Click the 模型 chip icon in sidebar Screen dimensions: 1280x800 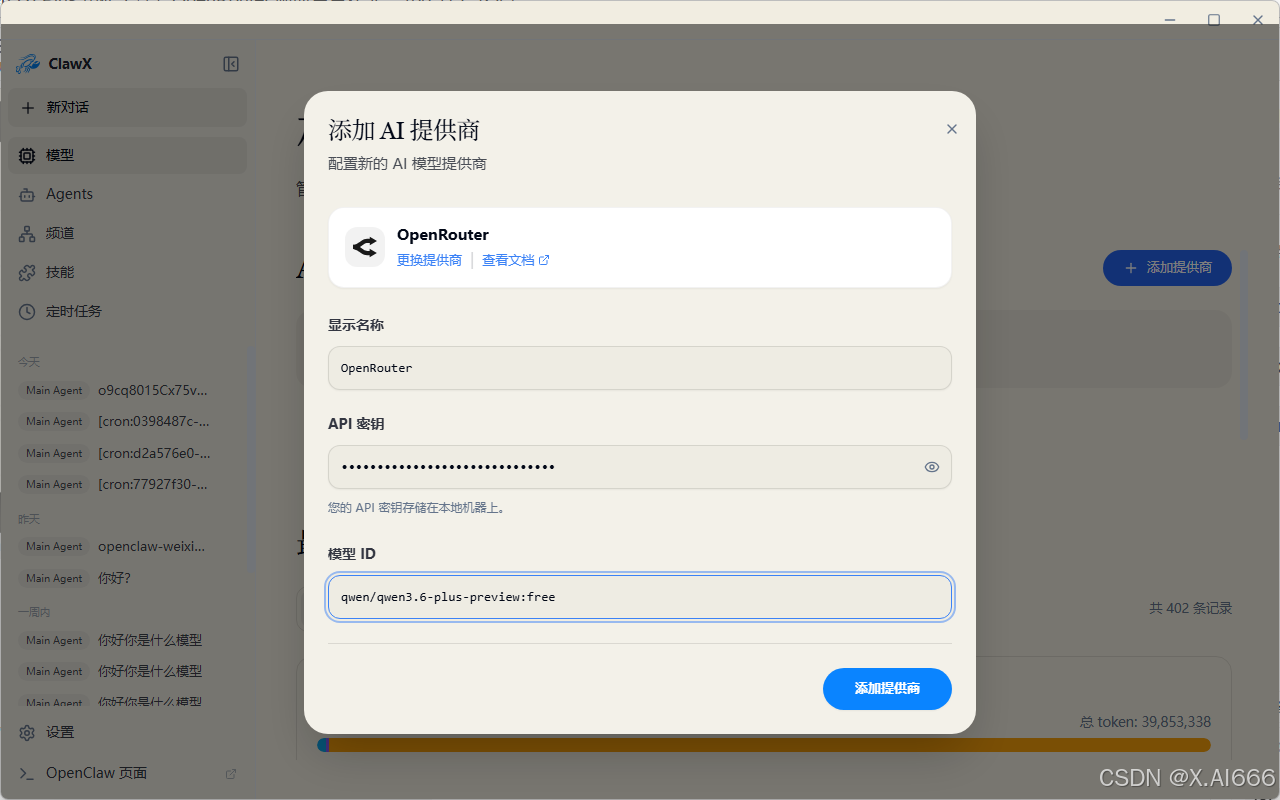27,155
